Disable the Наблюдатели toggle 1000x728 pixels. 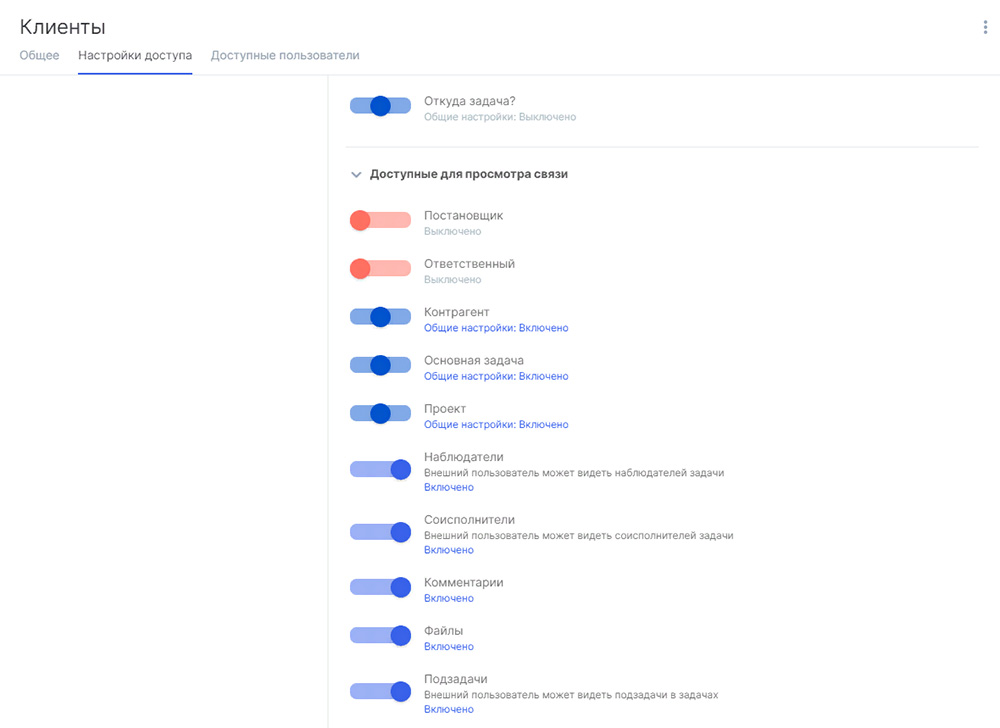click(380, 468)
